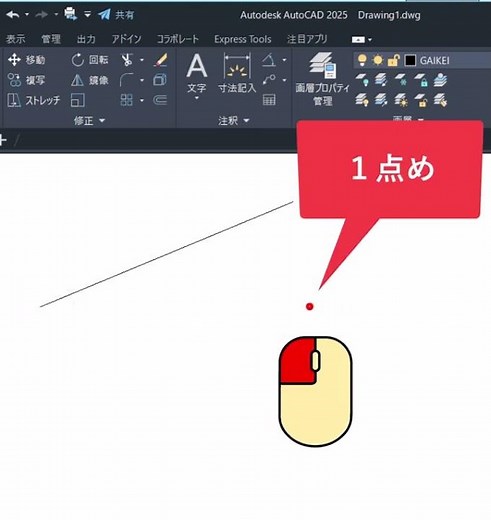Click the GAIKEI layer black color swatch
Image resolution: width=491 pixels, height=520 pixels.
click(x=410, y=60)
